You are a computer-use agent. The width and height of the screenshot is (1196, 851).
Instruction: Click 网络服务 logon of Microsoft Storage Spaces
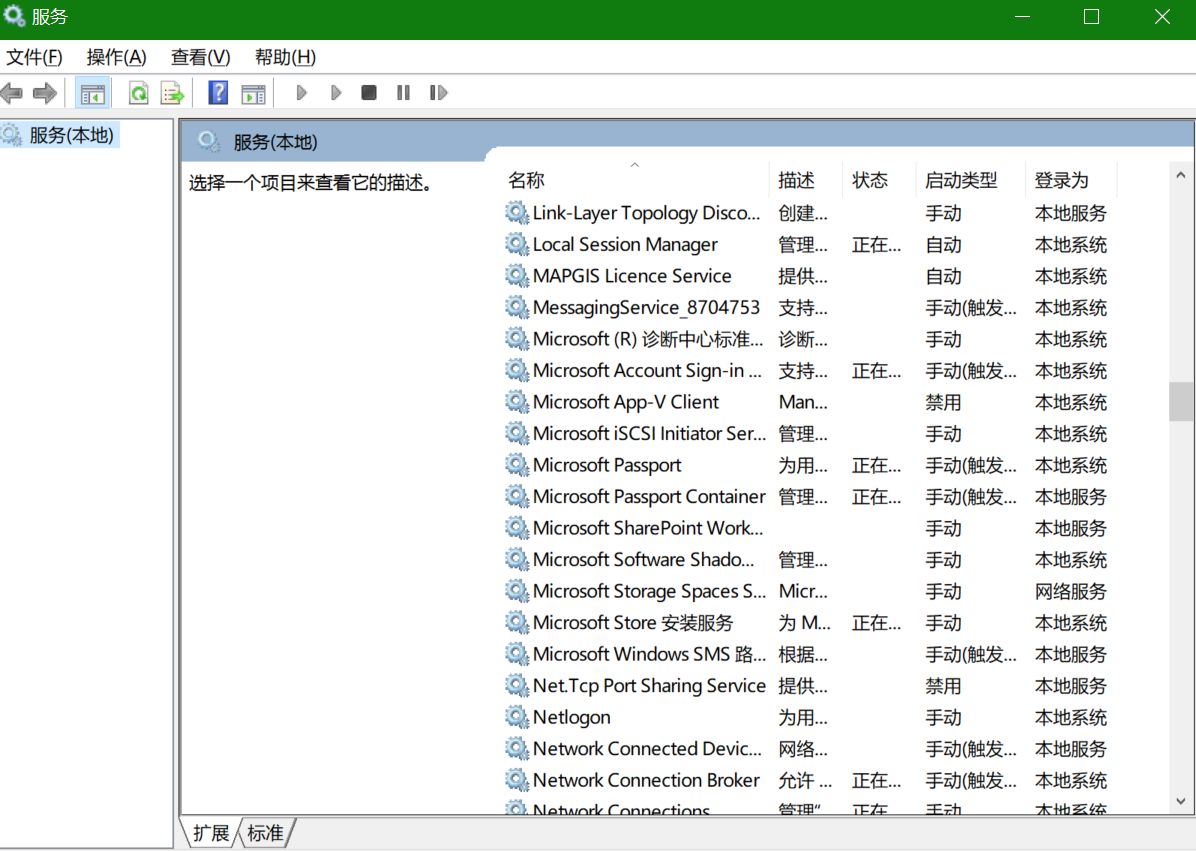tap(1070, 591)
